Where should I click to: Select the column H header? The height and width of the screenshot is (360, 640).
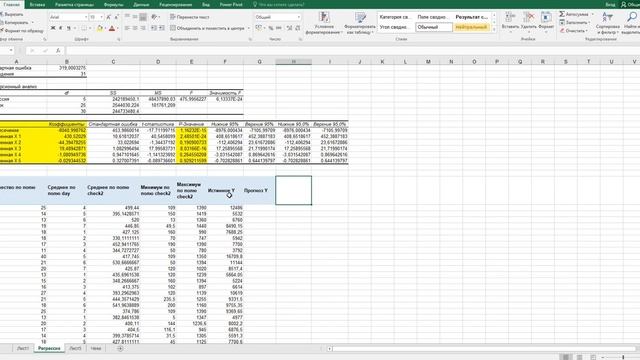tap(293, 62)
